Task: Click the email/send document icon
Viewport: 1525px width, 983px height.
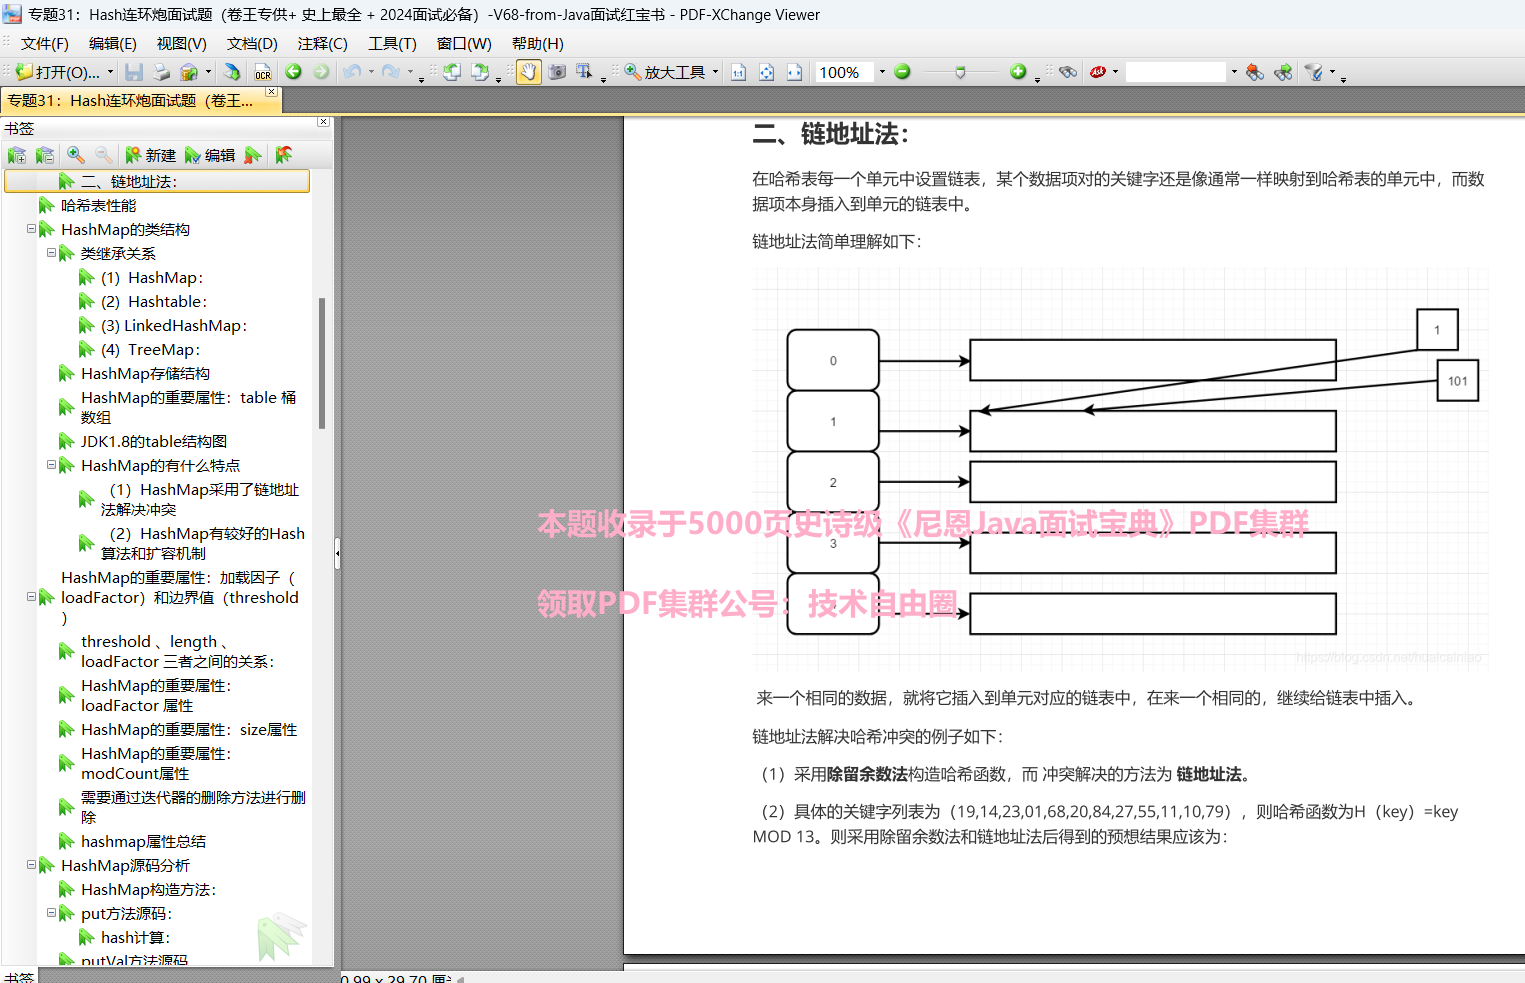Action: pyautogui.click(x=188, y=72)
